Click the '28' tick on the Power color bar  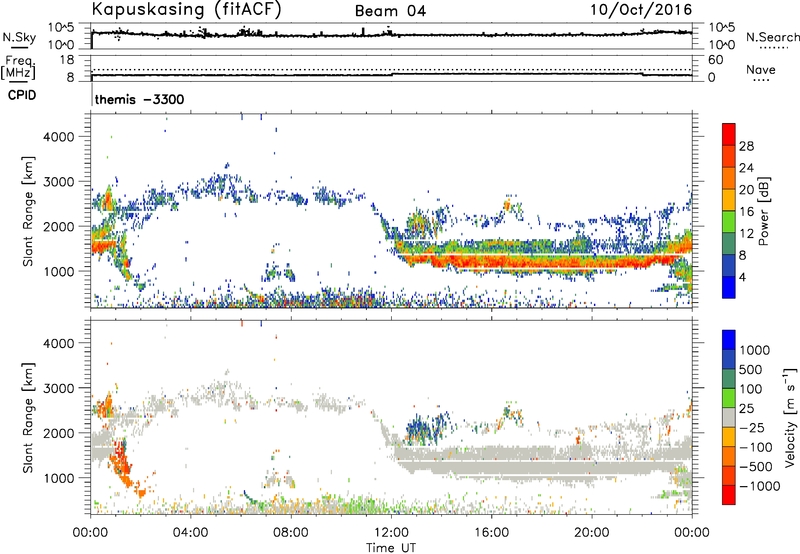(x=746, y=146)
